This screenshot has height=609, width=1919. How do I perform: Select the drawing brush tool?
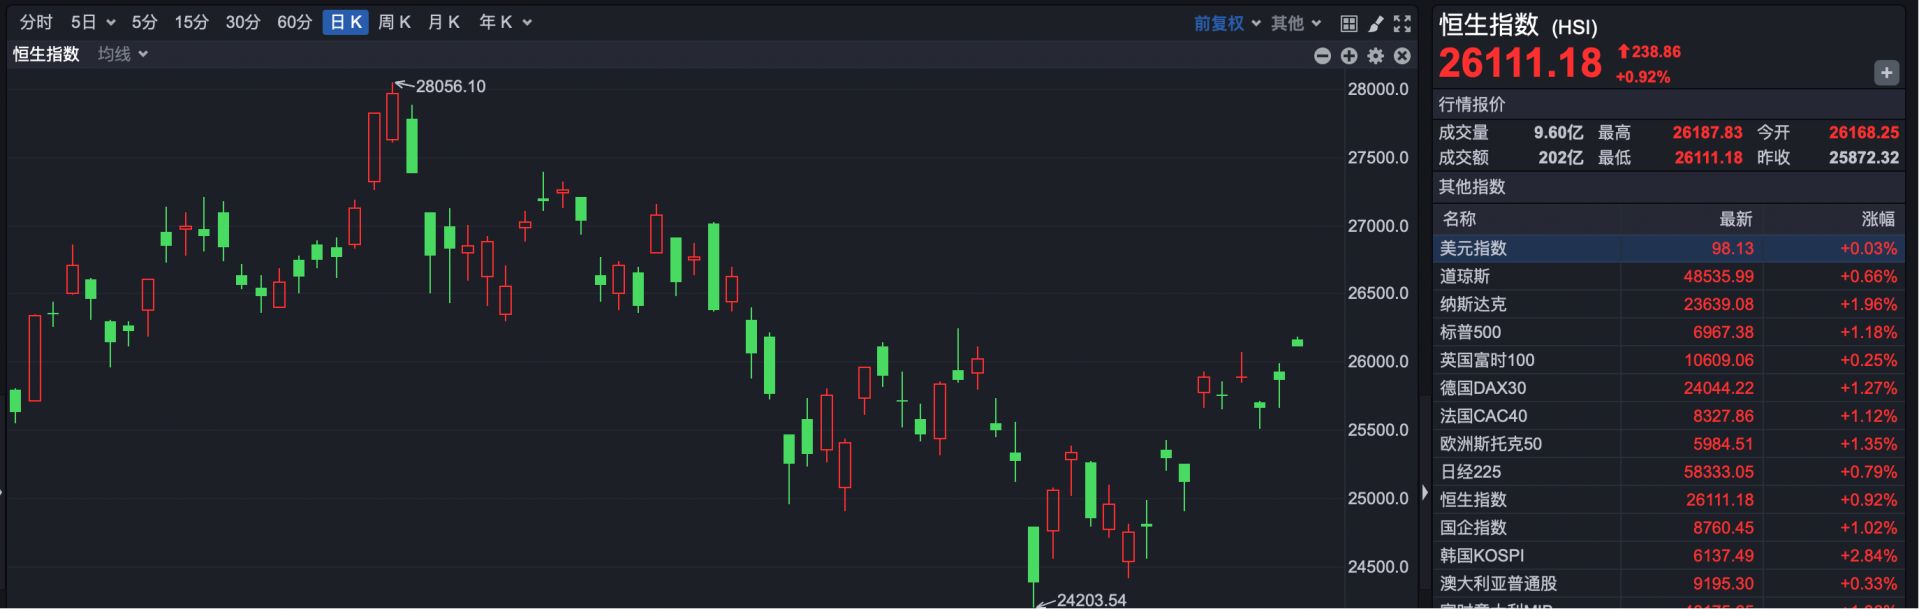(x=1375, y=23)
